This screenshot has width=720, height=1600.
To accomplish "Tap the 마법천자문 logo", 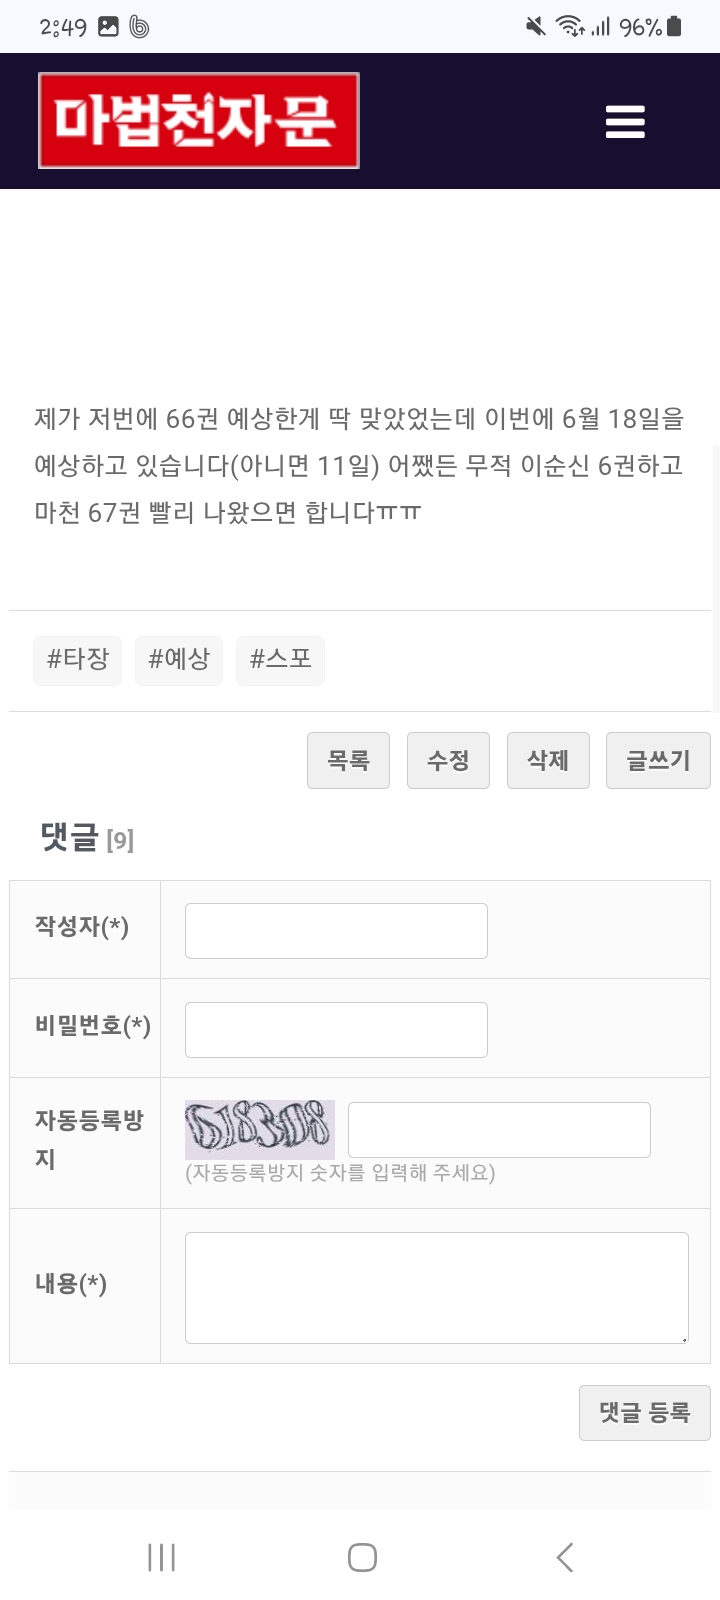I will point(199,121).
